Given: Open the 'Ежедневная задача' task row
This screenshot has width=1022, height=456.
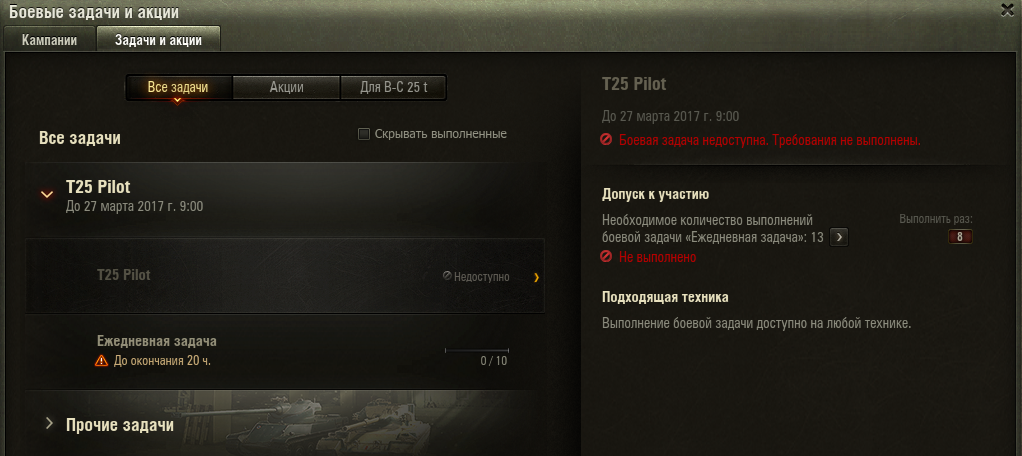Looking at the screenshot, I should [285, 351].
